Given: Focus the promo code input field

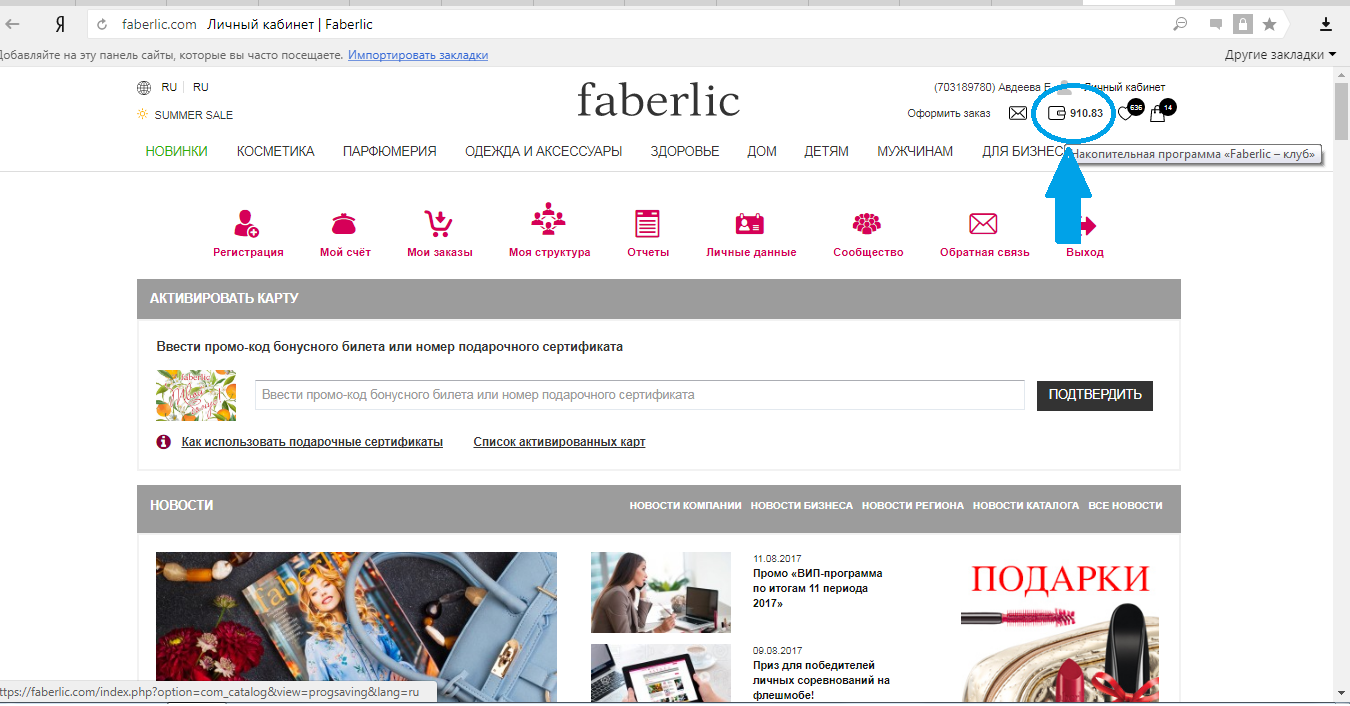Looking at the screenshot, I should pyautogui.click(x=640, y=395).
